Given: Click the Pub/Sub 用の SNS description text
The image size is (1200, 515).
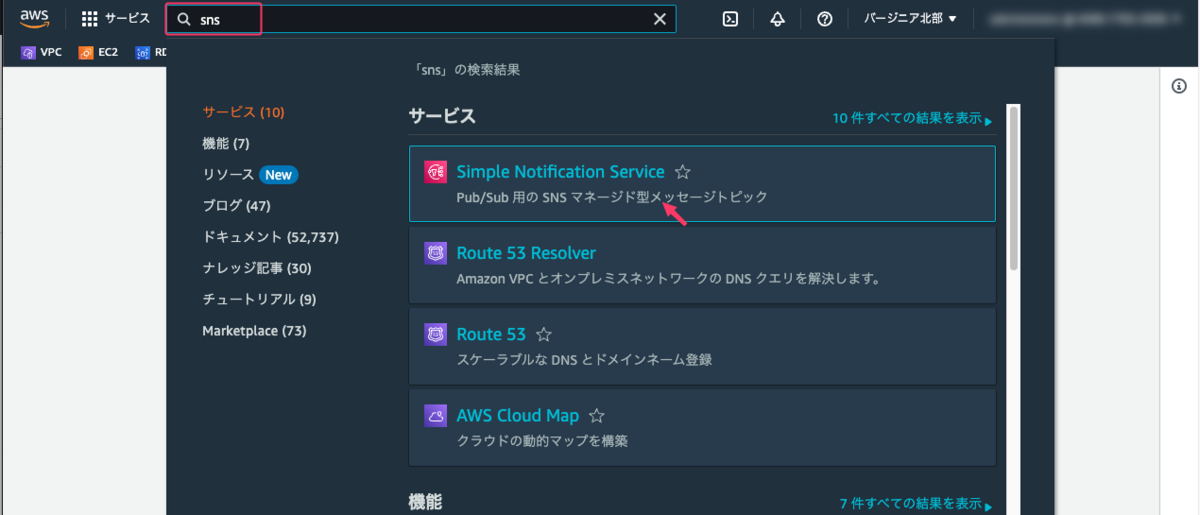Looking at the screenshot, I should 612,198.
